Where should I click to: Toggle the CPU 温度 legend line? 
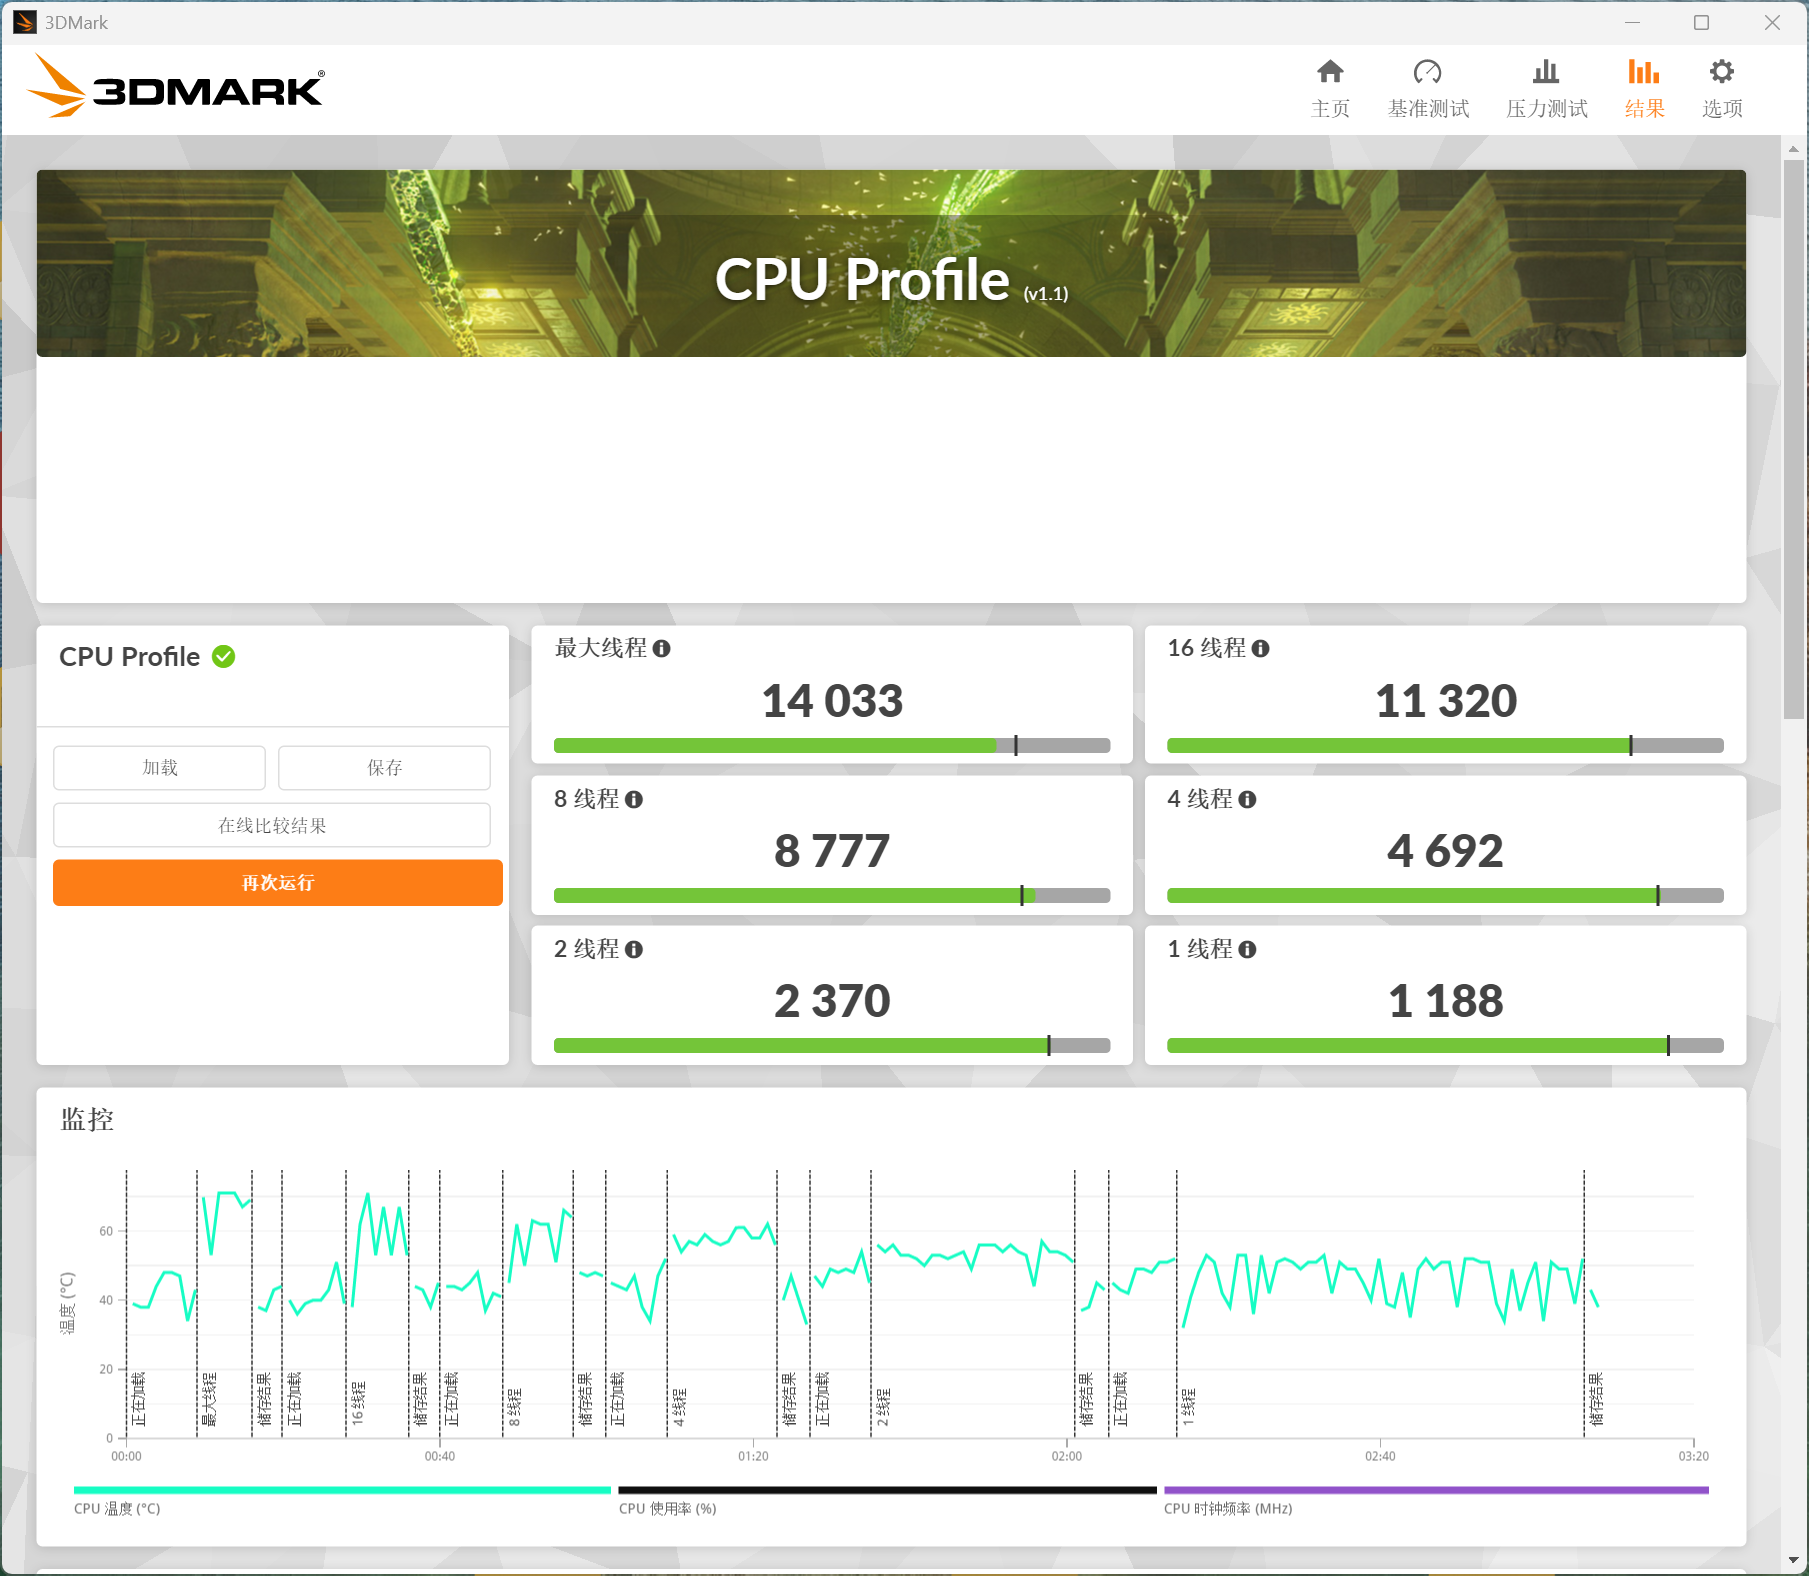[x=342, y=1490]
